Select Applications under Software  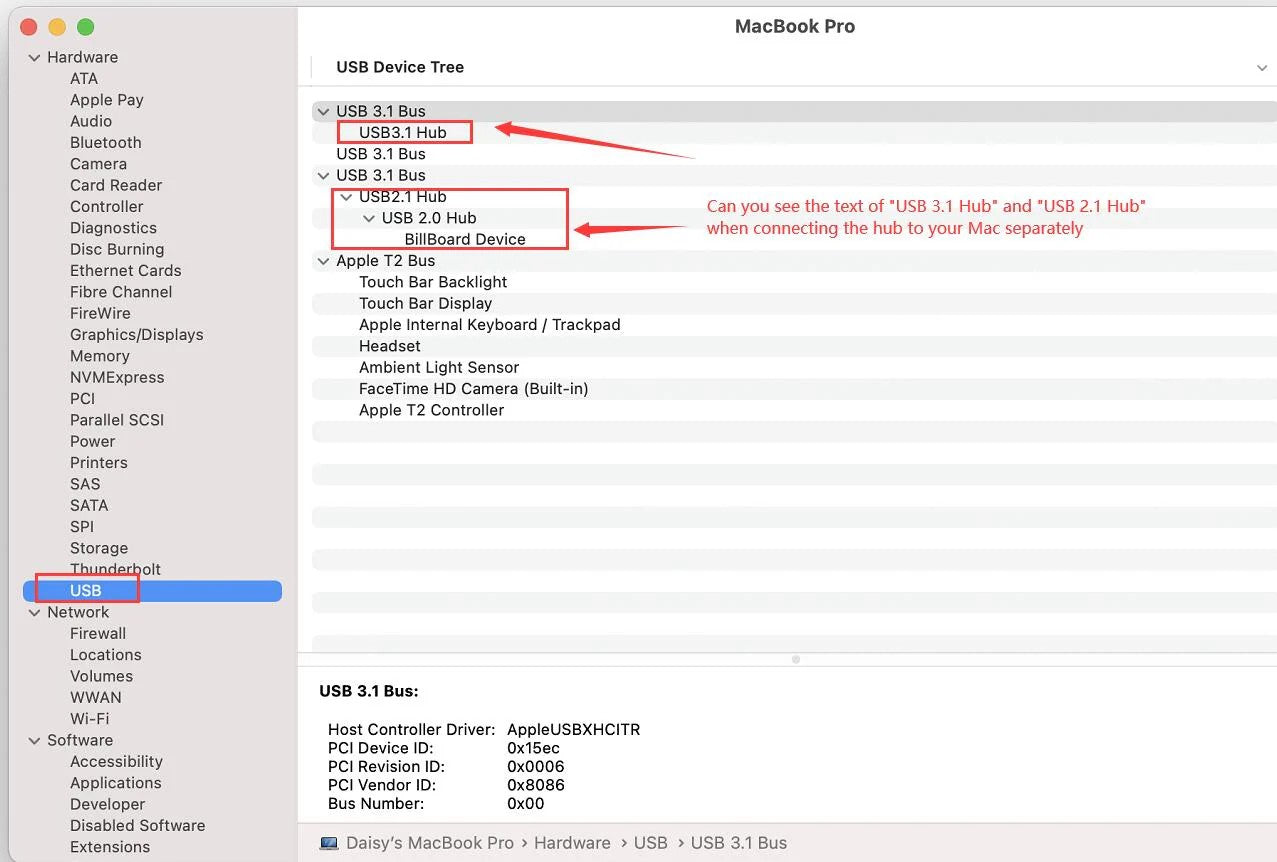coord(115,782)
